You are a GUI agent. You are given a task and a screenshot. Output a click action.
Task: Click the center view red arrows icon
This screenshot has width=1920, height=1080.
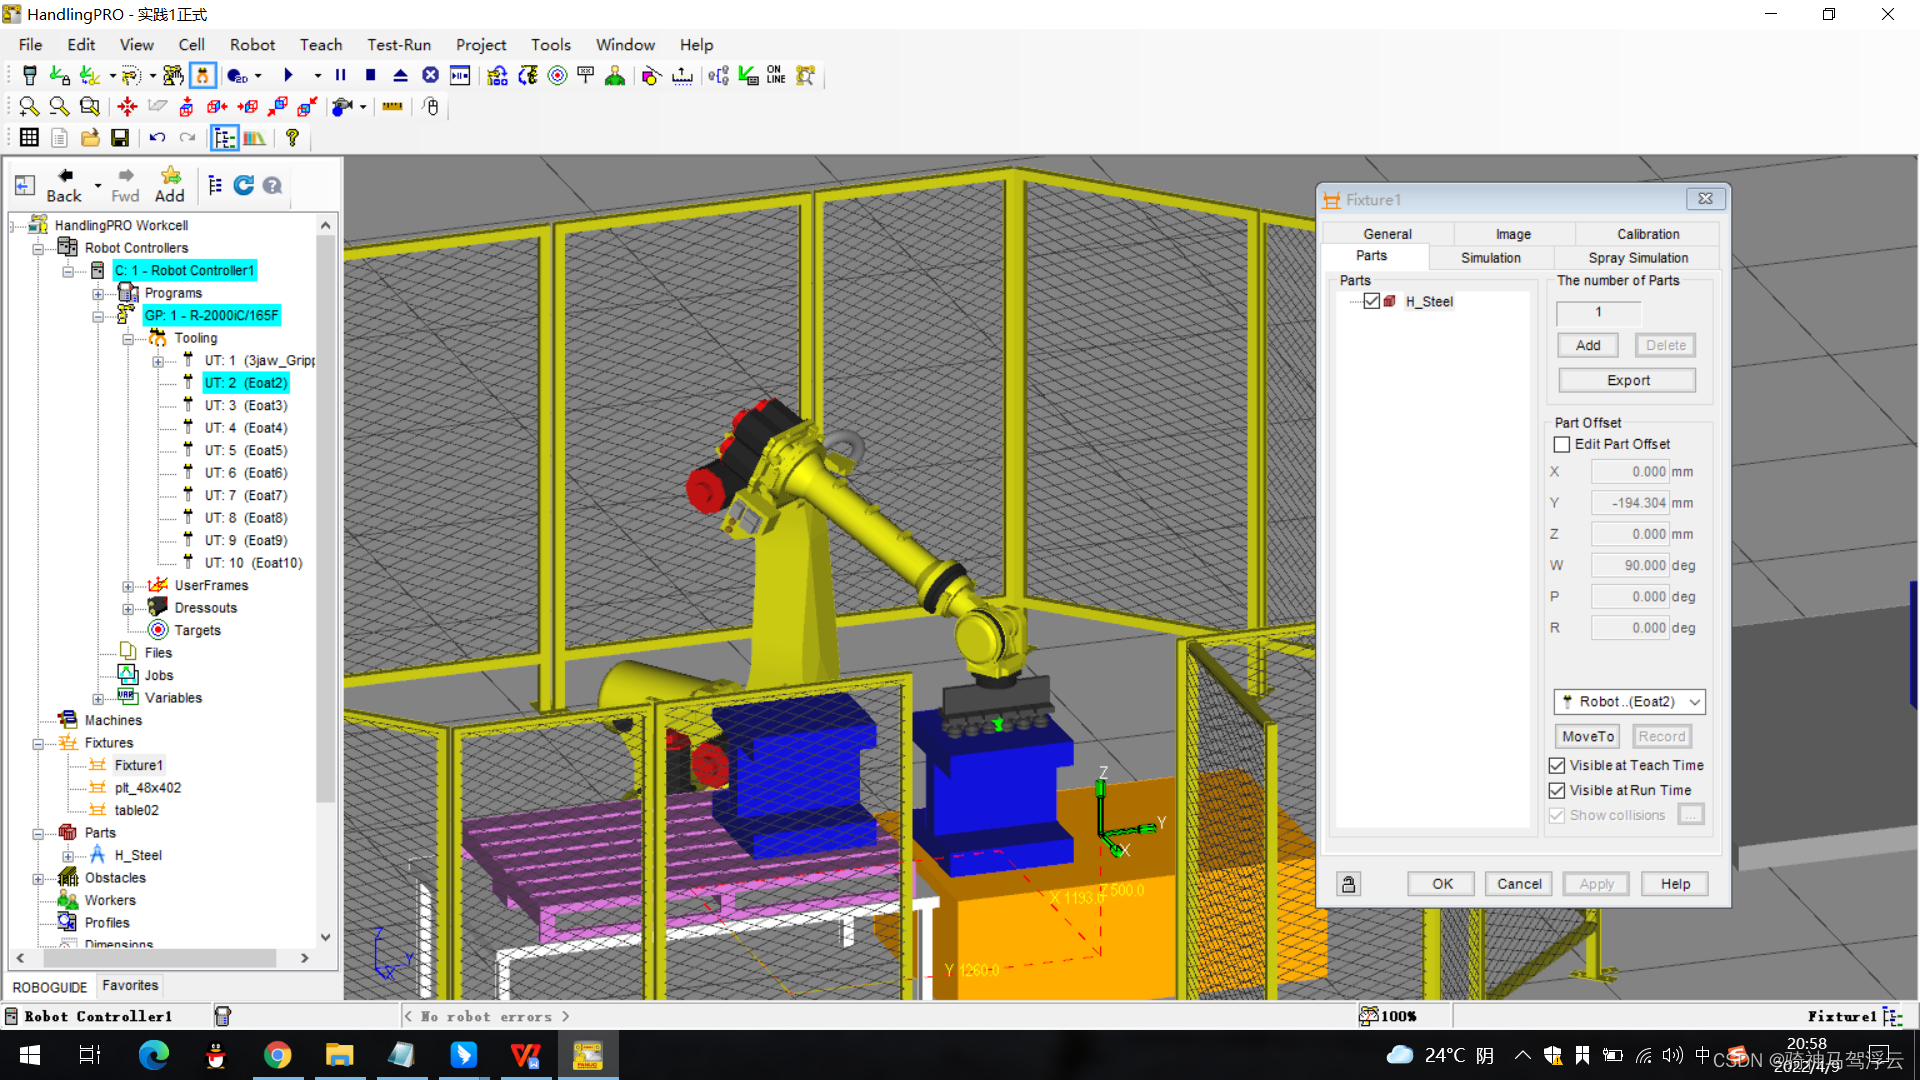tap(127, 107)
